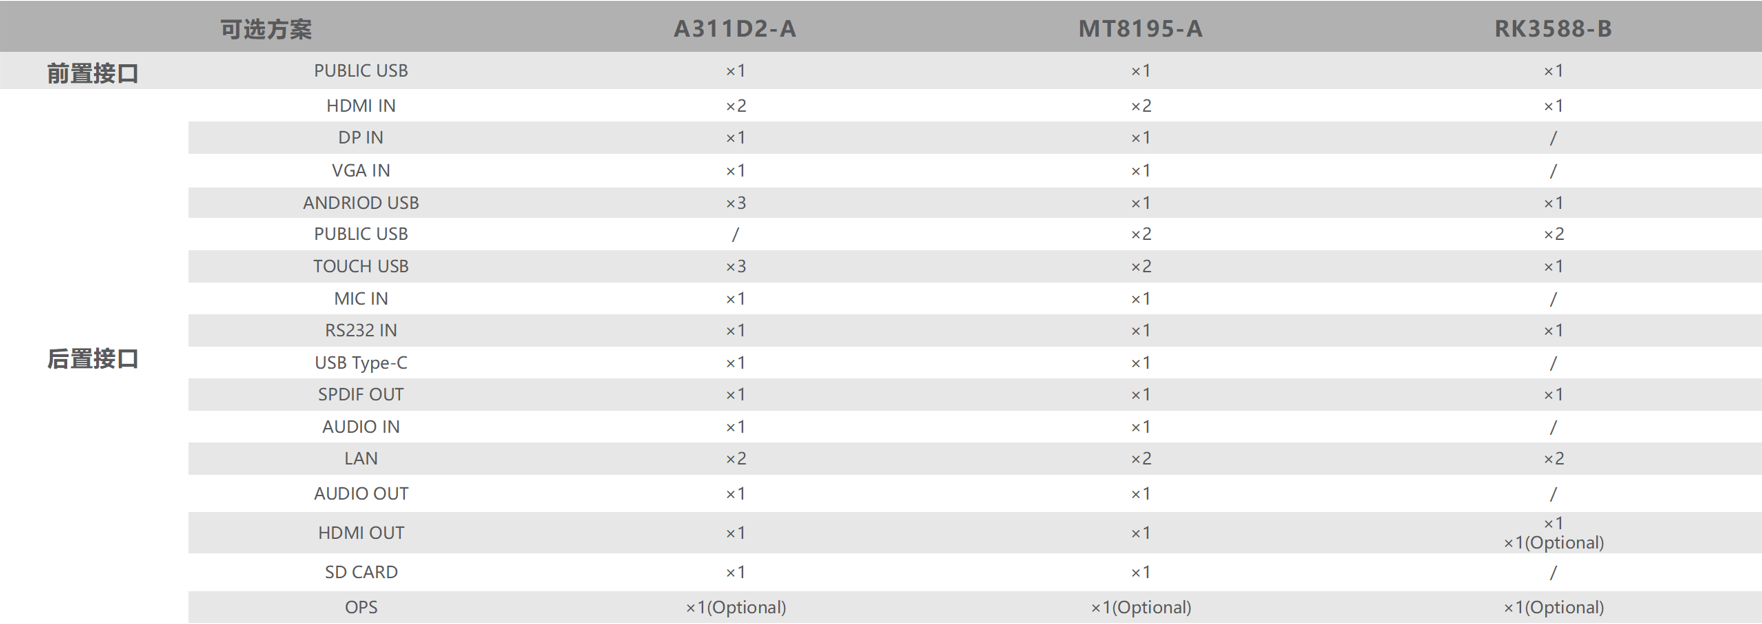Select the LAN row label

(x=361, y=459)
